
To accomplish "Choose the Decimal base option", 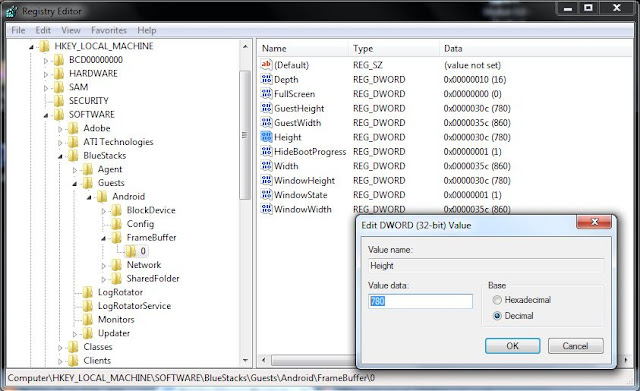I will coord(497,316).
